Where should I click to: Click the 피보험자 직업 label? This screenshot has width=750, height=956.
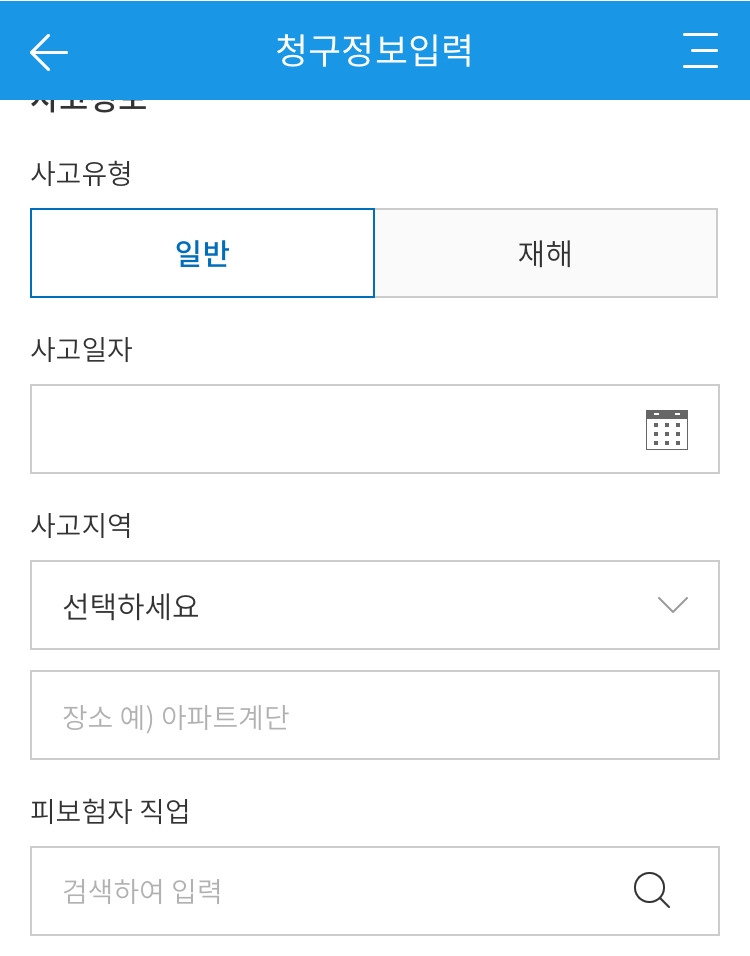(110, 811)
